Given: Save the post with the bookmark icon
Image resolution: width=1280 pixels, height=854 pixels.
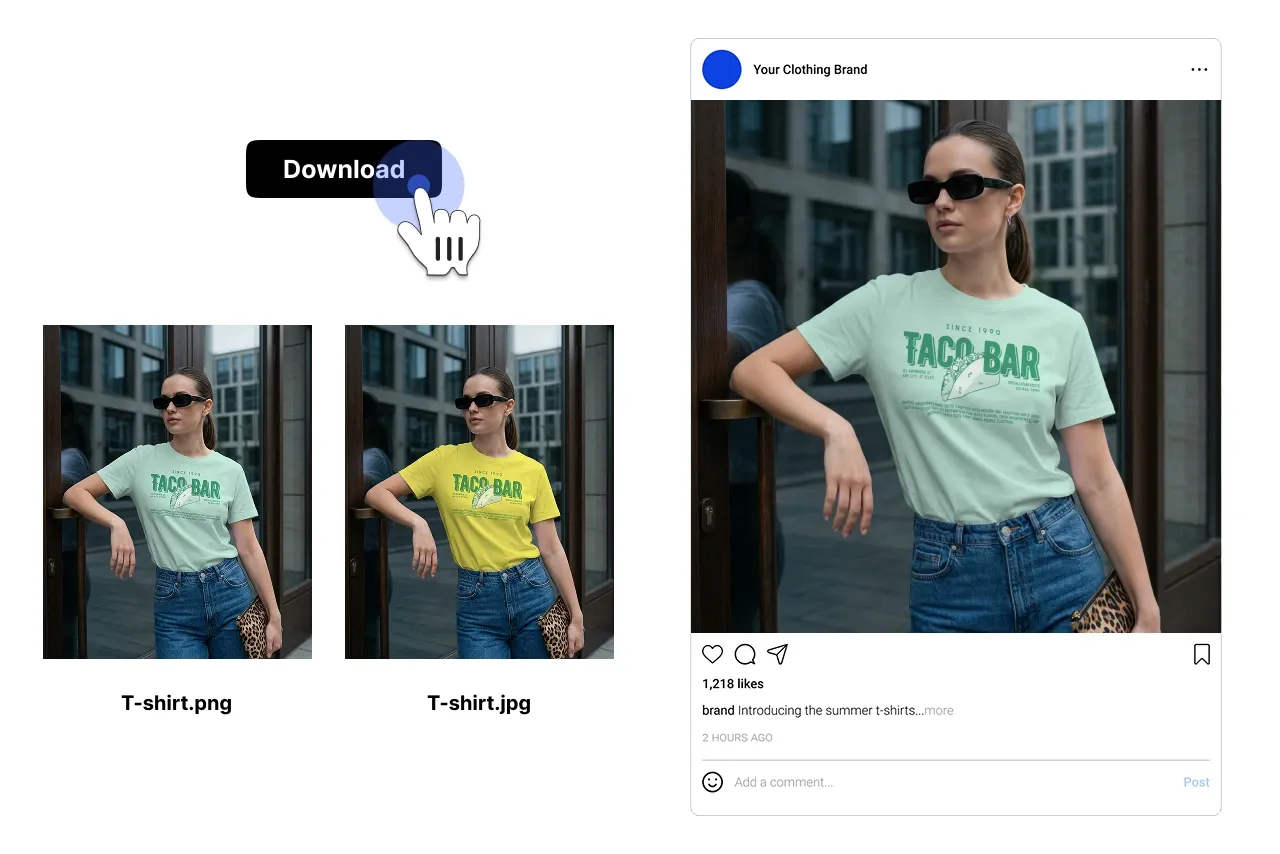Looking at the screenshot, I should 1202,654.
